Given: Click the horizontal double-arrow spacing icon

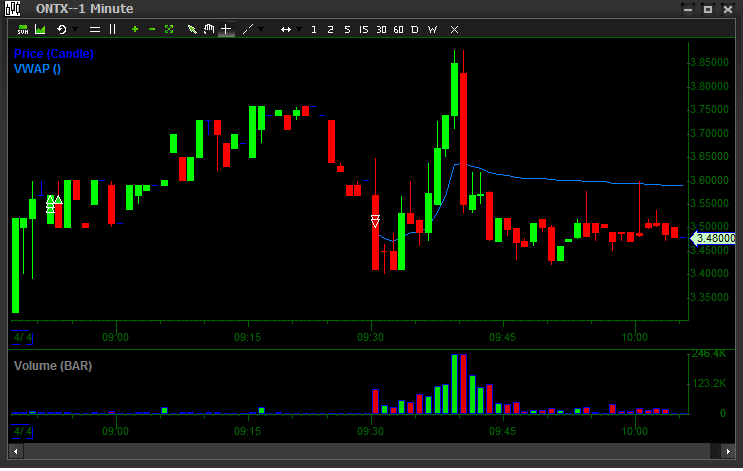Looking at the screenshot, I should (286, 29).
